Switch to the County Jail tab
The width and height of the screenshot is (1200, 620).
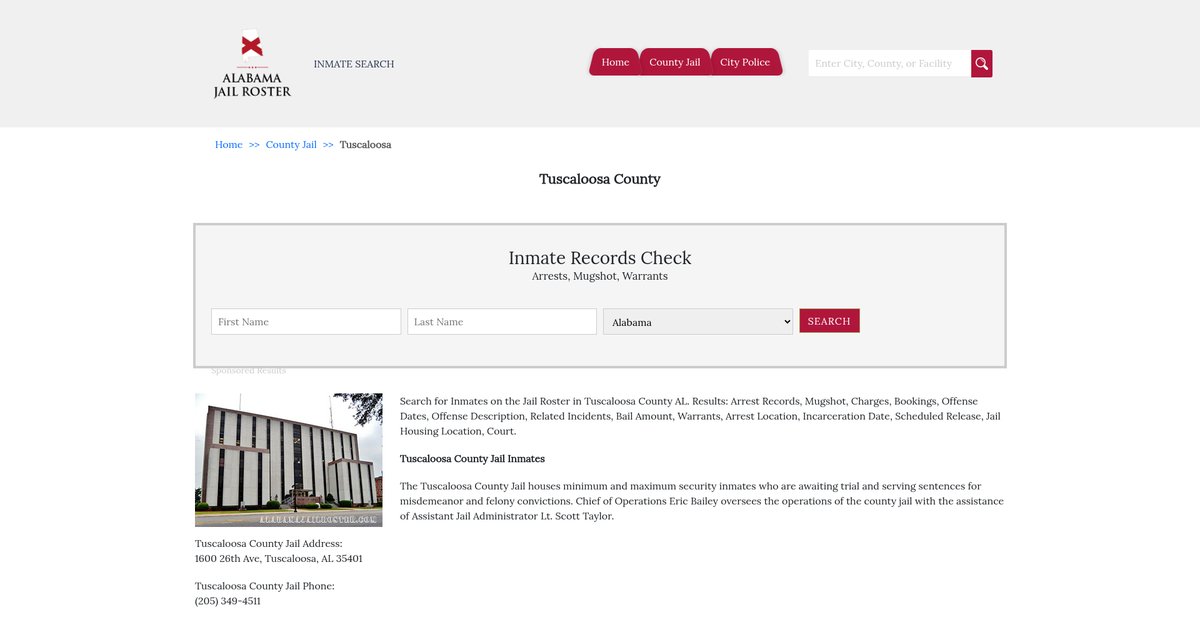[674, 62]
